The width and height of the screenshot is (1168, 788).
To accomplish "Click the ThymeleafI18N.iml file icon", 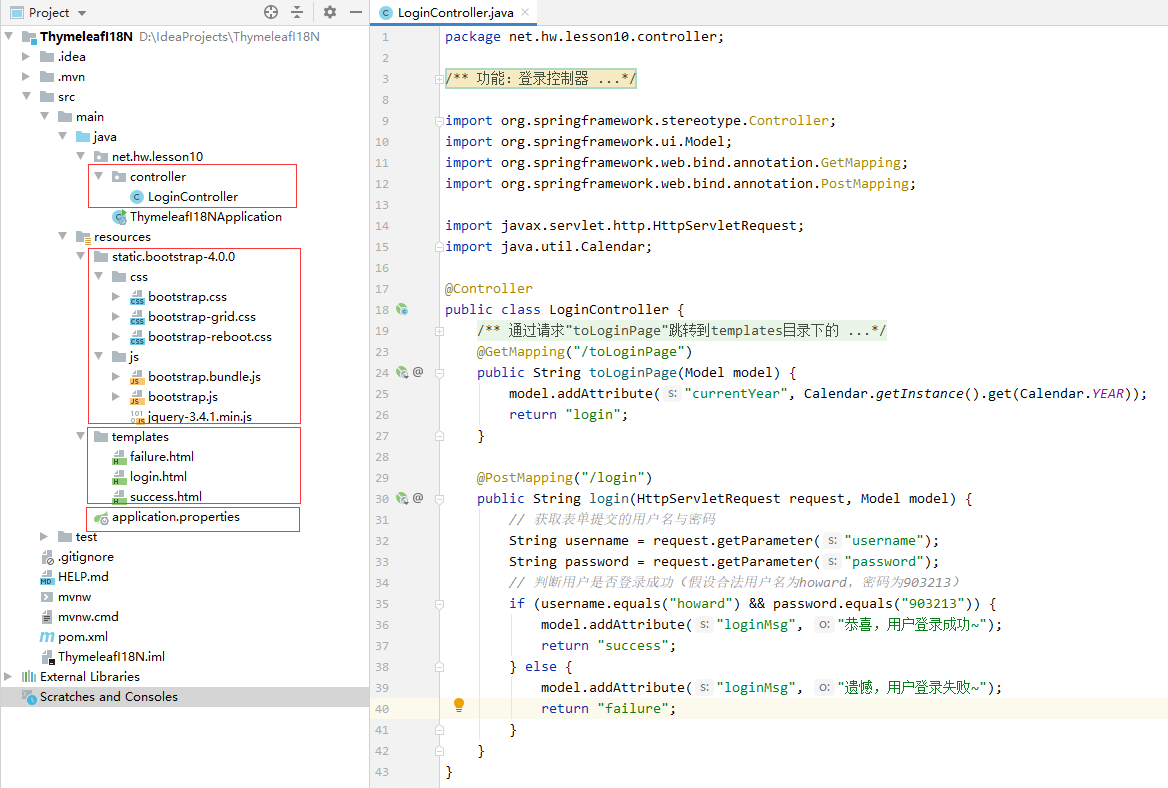I will click(47, 657).
